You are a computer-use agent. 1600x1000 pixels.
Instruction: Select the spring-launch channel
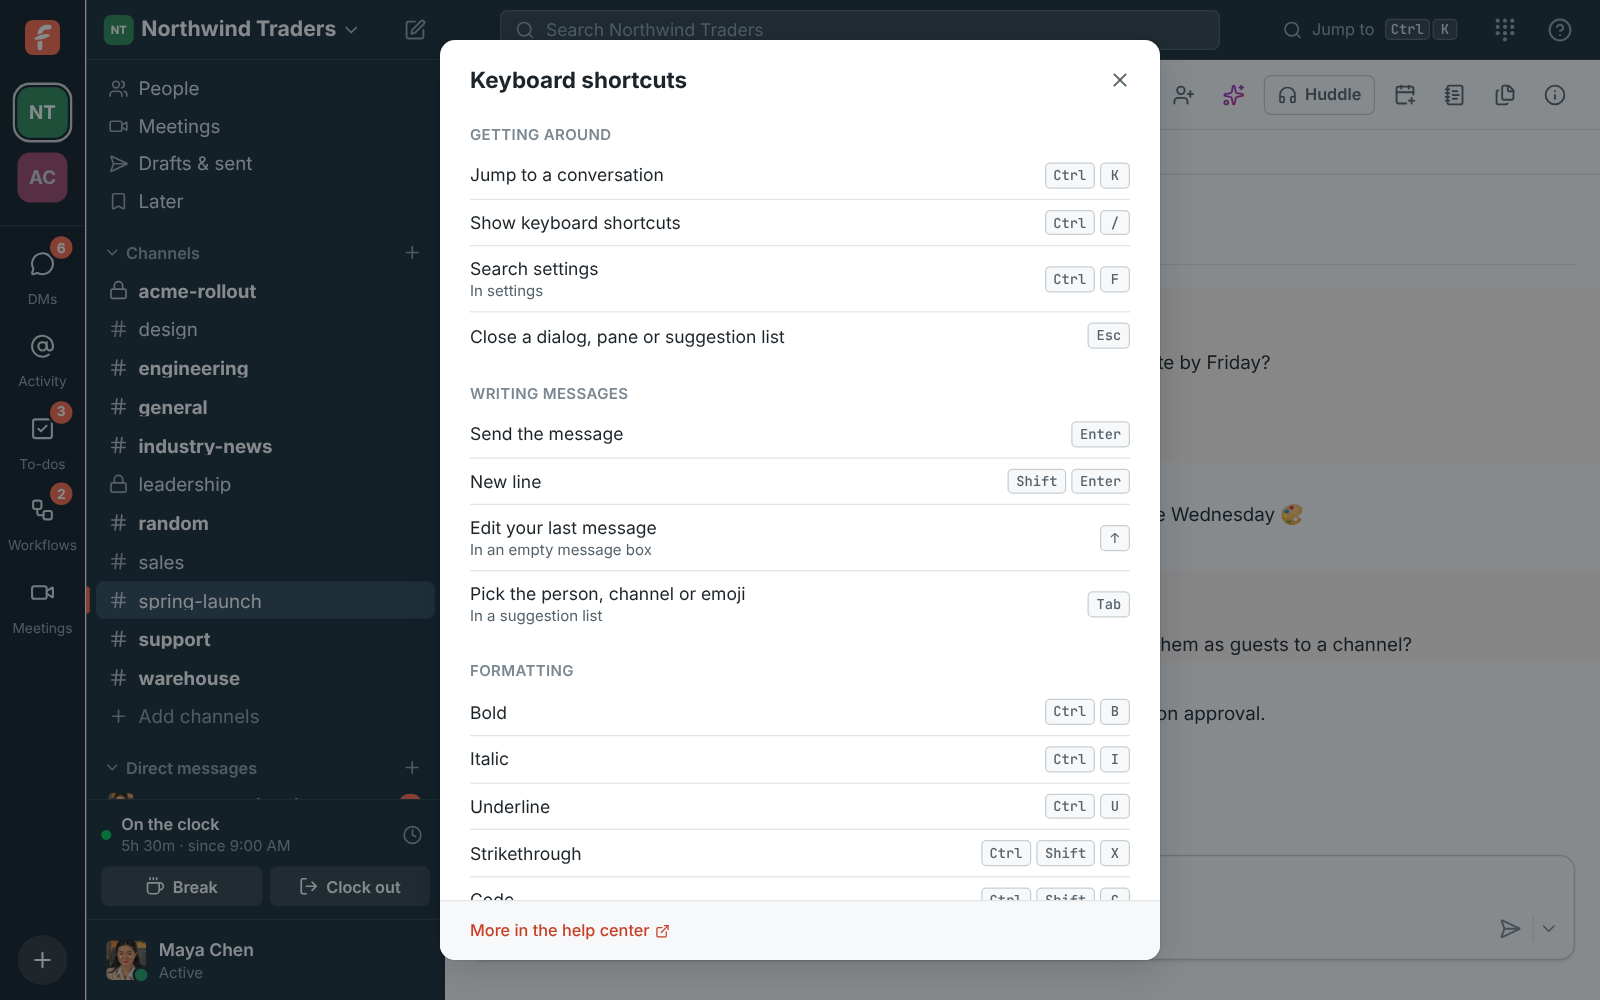(x=266, y=601)
